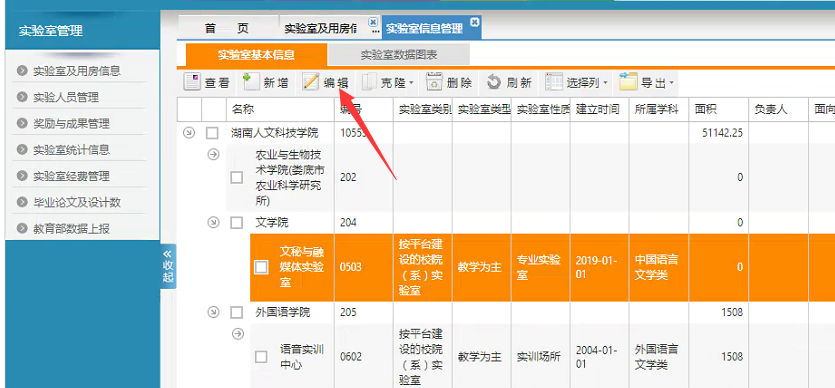Sort by the 面积 column header

pos(706,110)
